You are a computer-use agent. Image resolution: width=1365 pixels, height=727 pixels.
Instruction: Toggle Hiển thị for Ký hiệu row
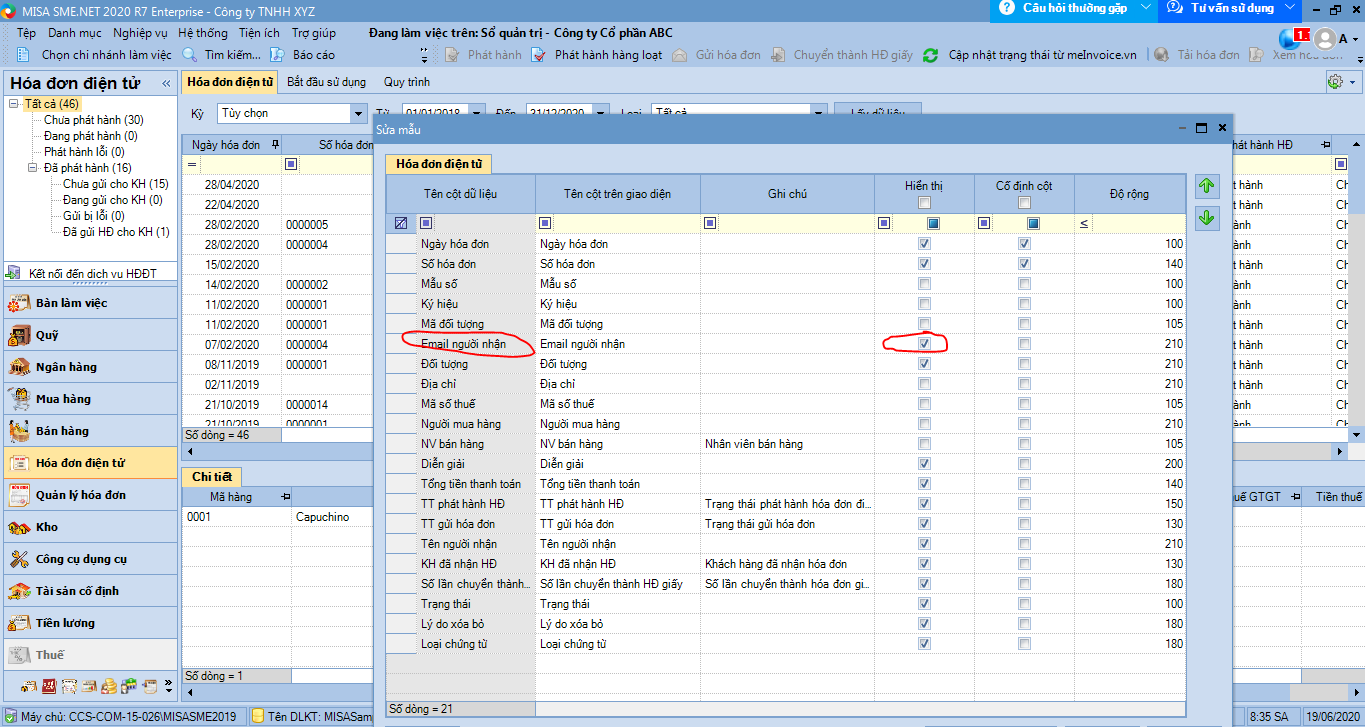coord(924,304)
